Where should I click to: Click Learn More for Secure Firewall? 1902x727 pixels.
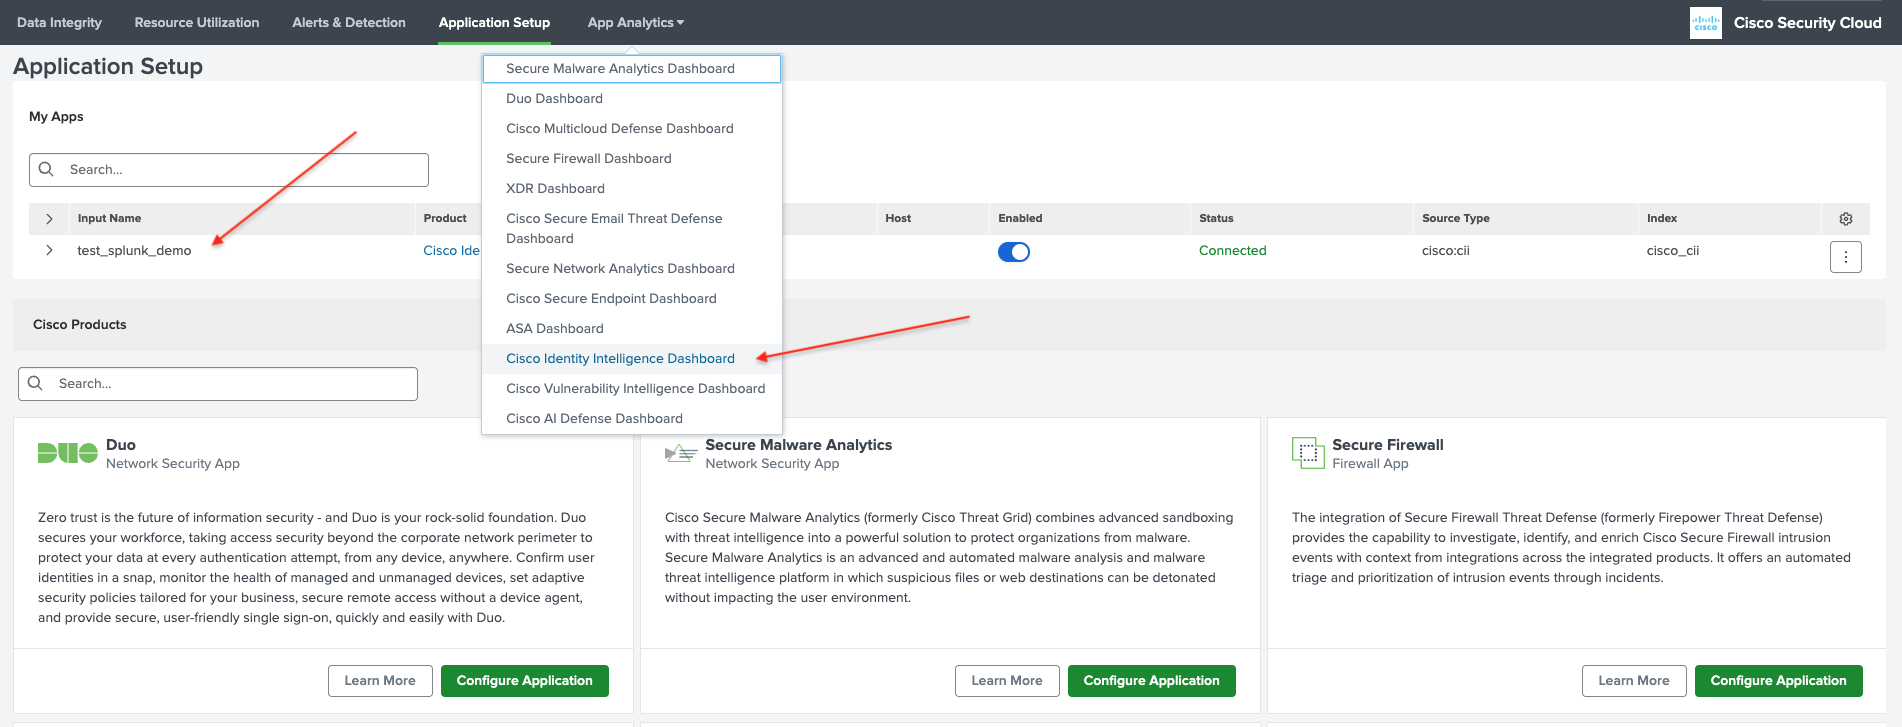pyautogui.click(x=1633, y=681)
